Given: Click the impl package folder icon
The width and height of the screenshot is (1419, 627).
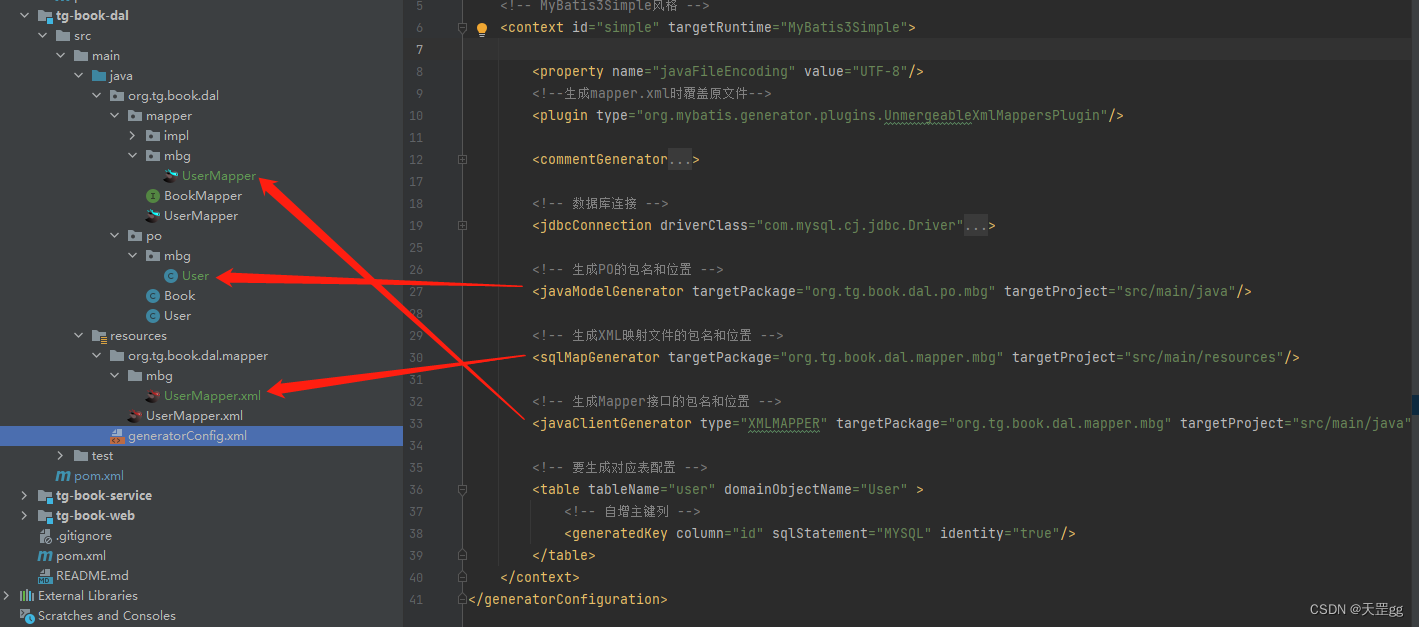Looking at the screenshot, I should [153, 136].
